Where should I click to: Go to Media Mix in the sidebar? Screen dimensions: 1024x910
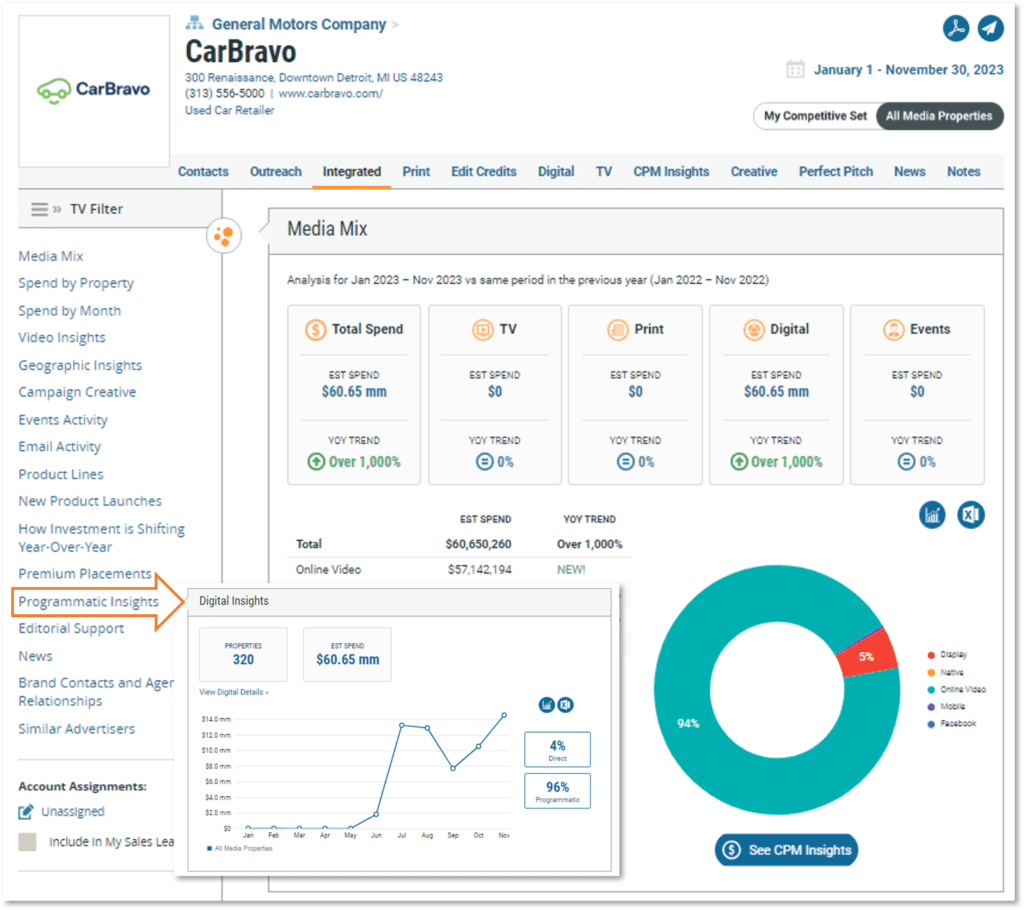[51, 256]
